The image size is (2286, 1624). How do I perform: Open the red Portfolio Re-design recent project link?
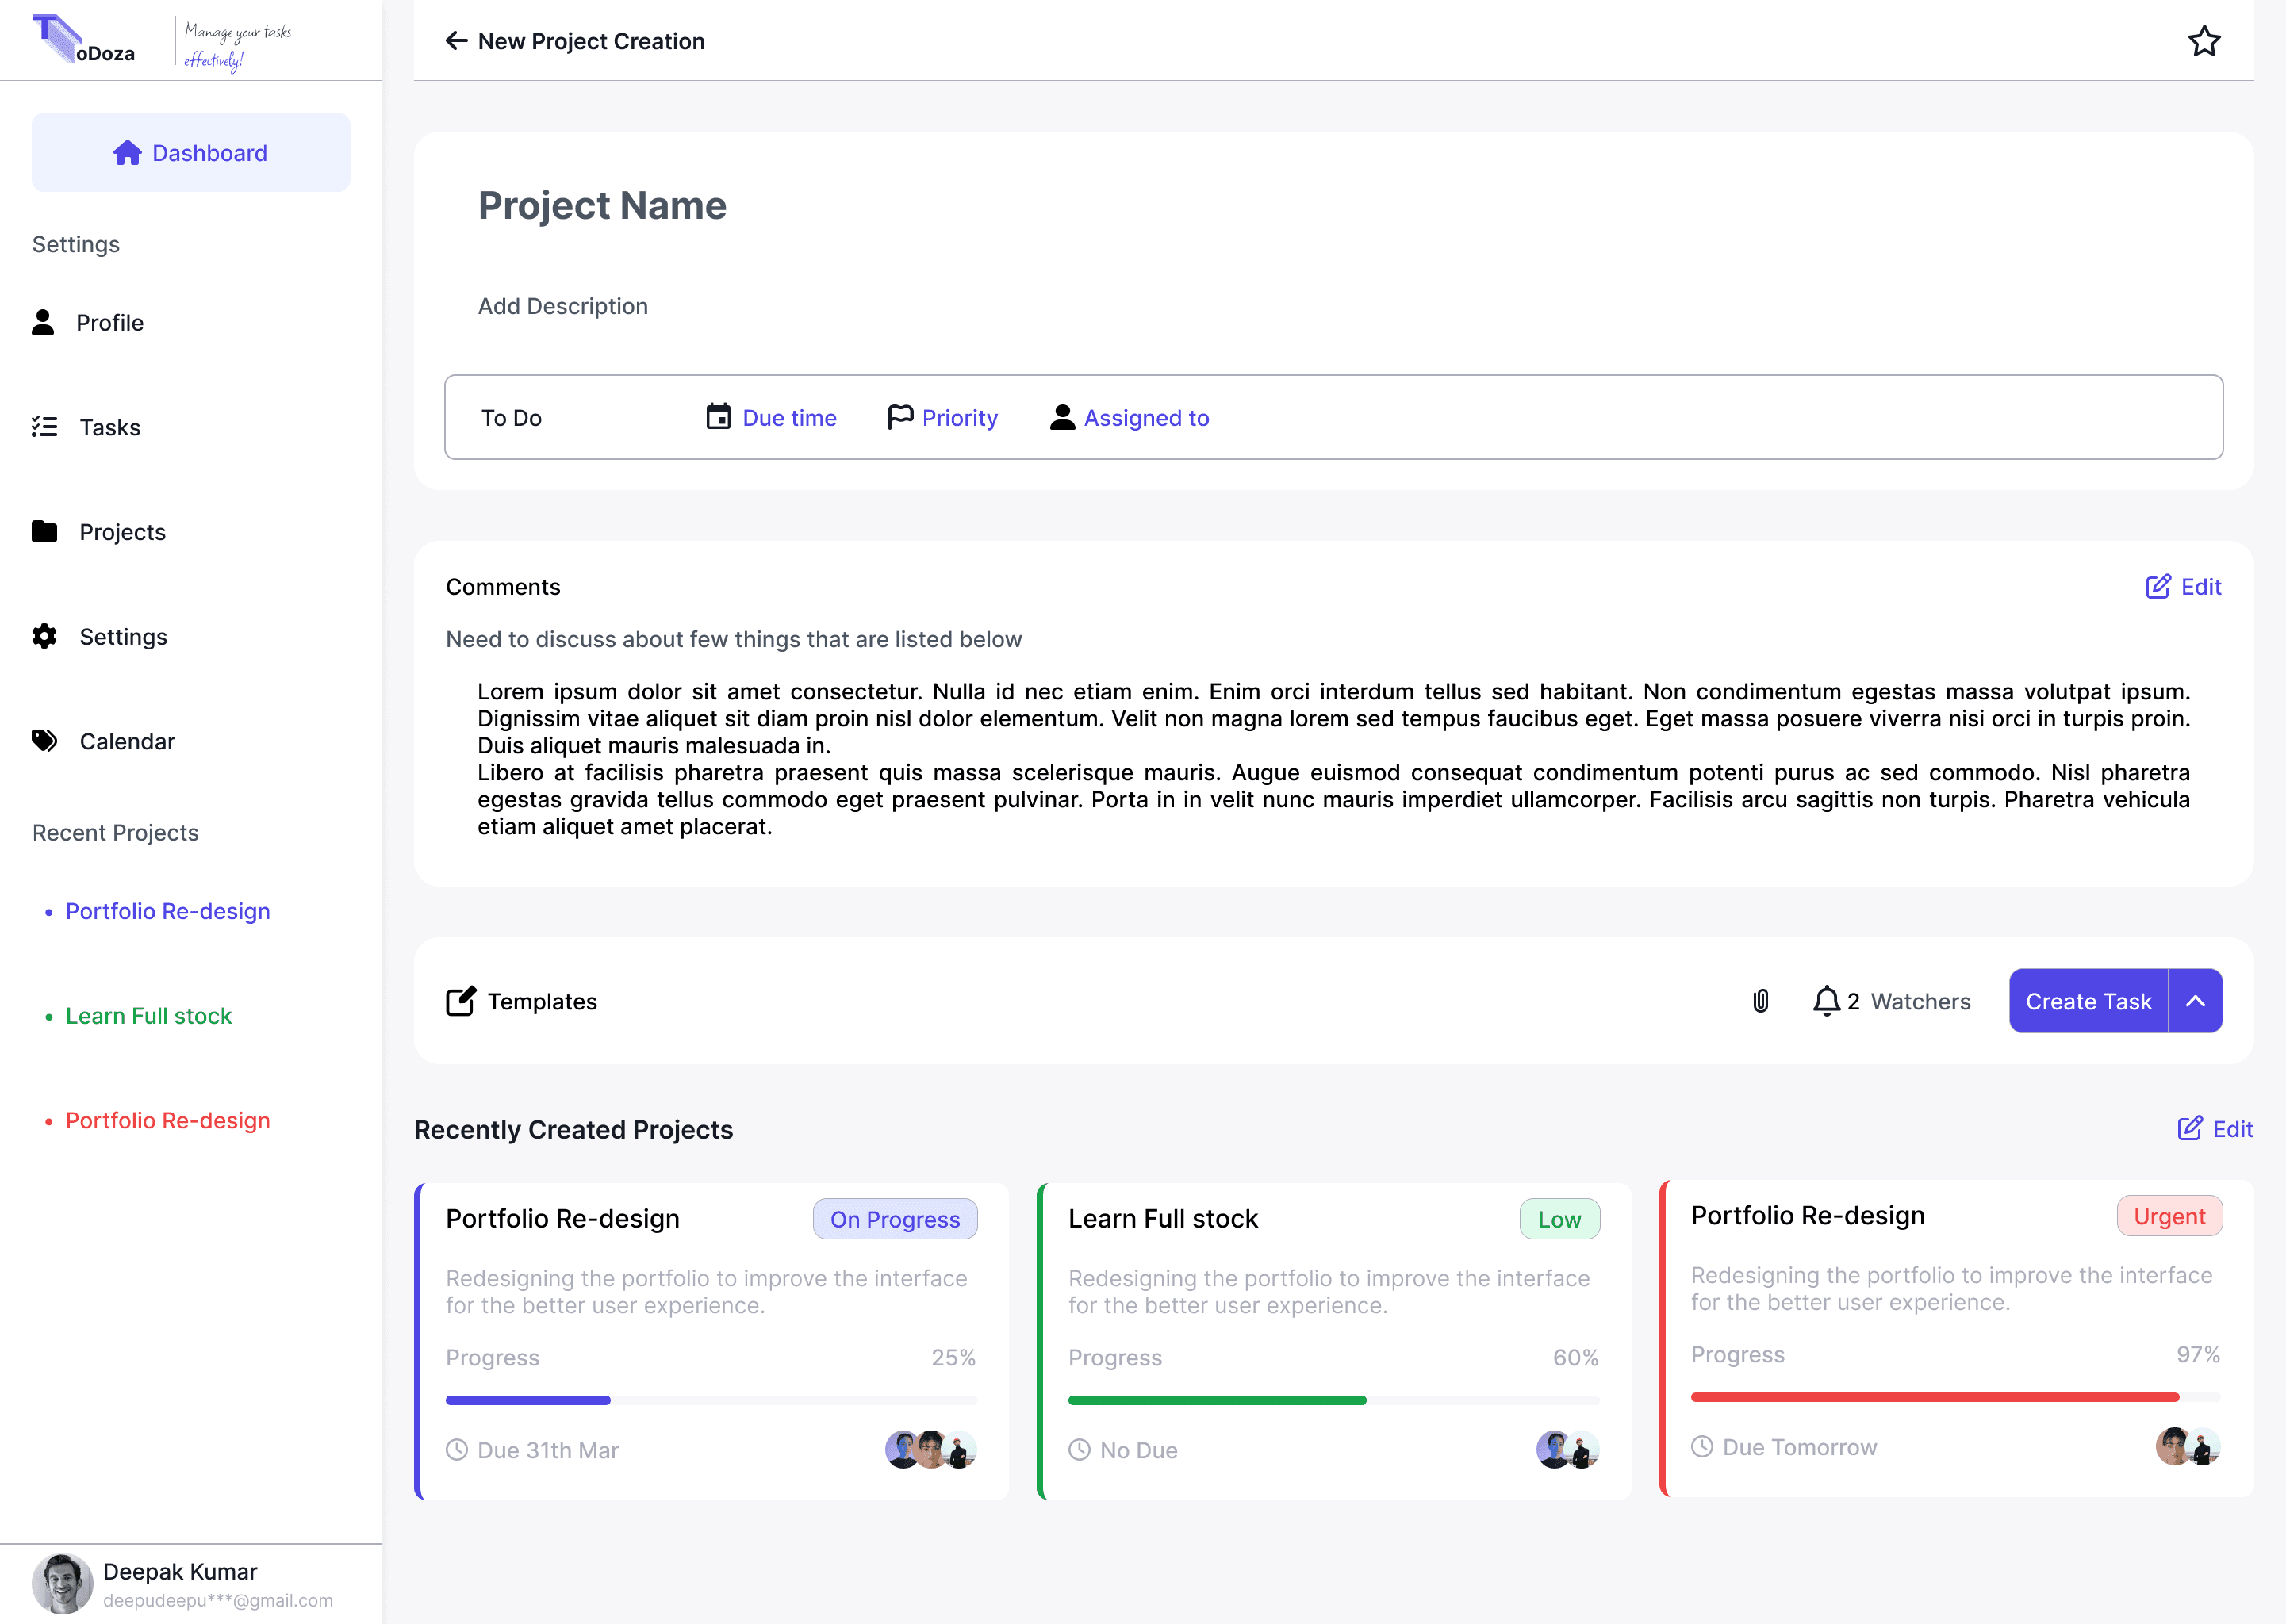tap(168, 1120)
